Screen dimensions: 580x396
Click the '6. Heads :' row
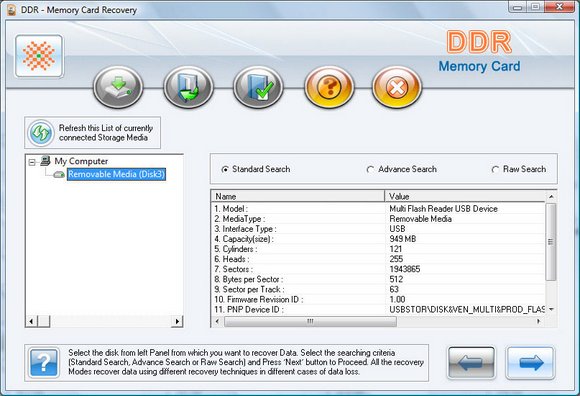(378, 259)
